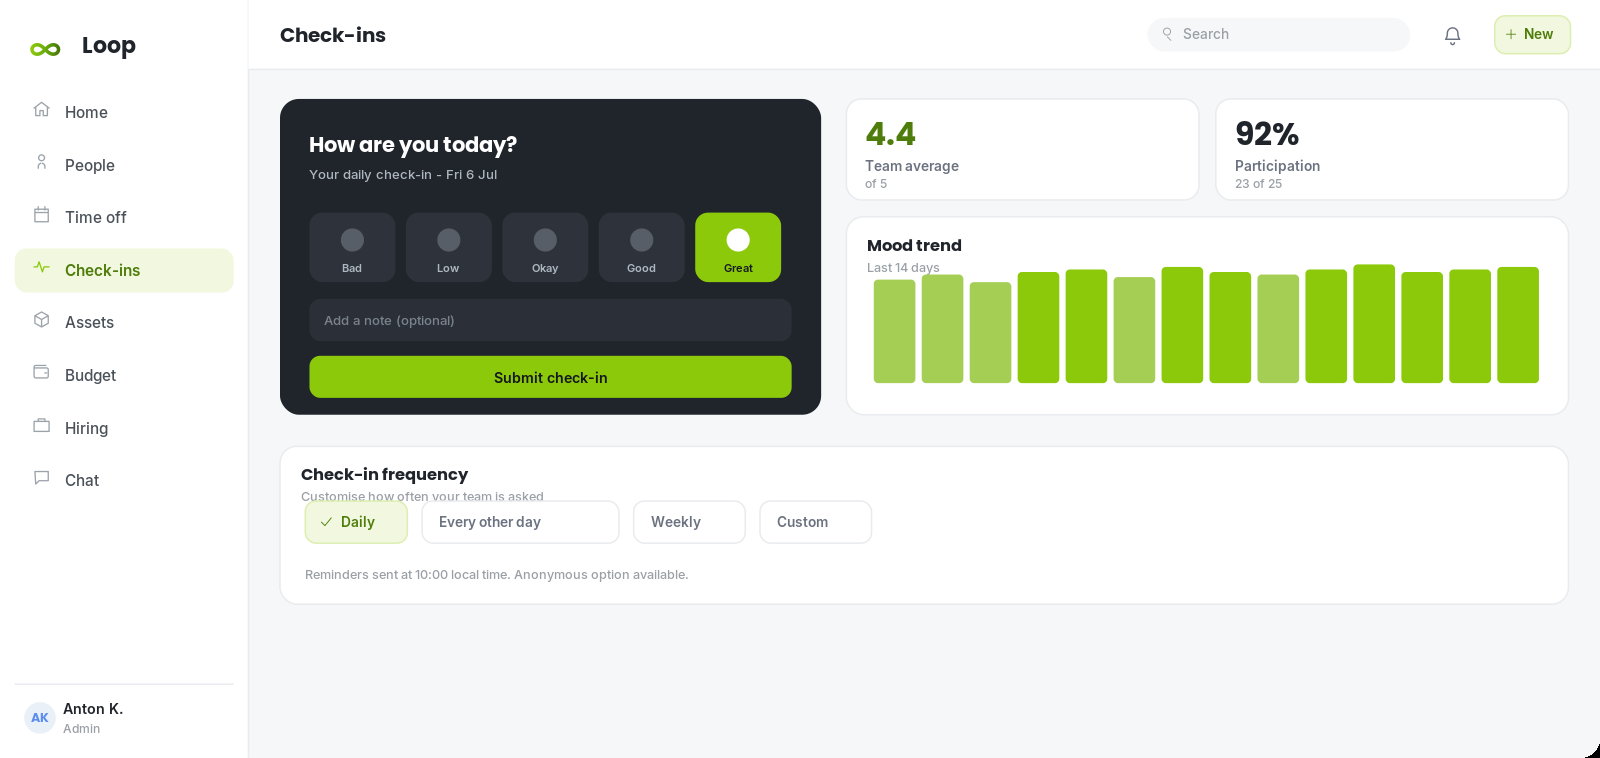The image size is (1600, 758).
Task: Go to People via the person icon
Action: (41, 163)
